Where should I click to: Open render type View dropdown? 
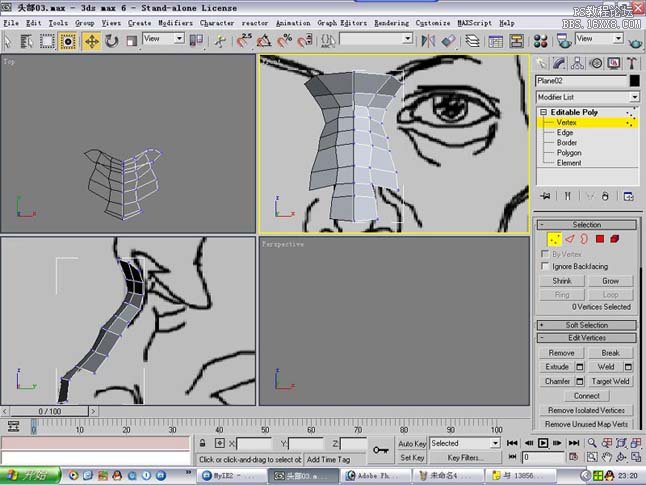coord(599,39)
